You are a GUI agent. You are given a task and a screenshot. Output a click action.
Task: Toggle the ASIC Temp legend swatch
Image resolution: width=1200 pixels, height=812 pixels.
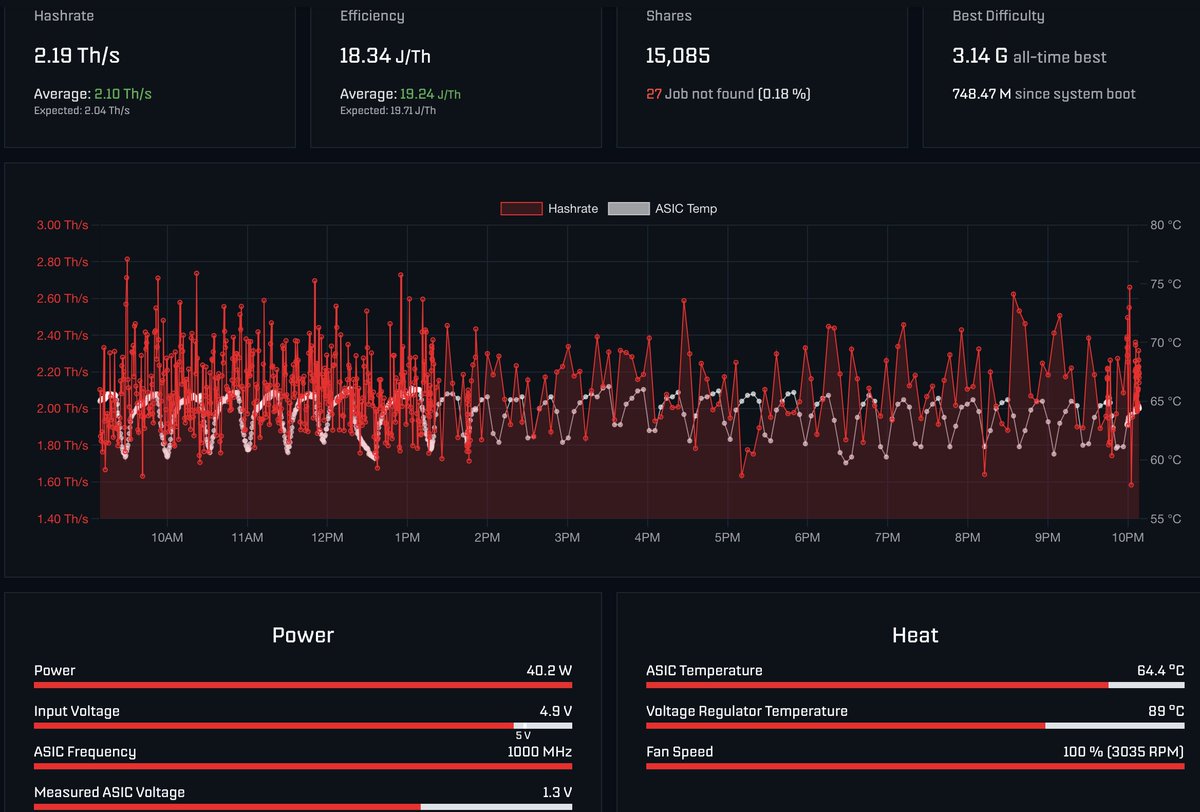[x=628, y=209]
